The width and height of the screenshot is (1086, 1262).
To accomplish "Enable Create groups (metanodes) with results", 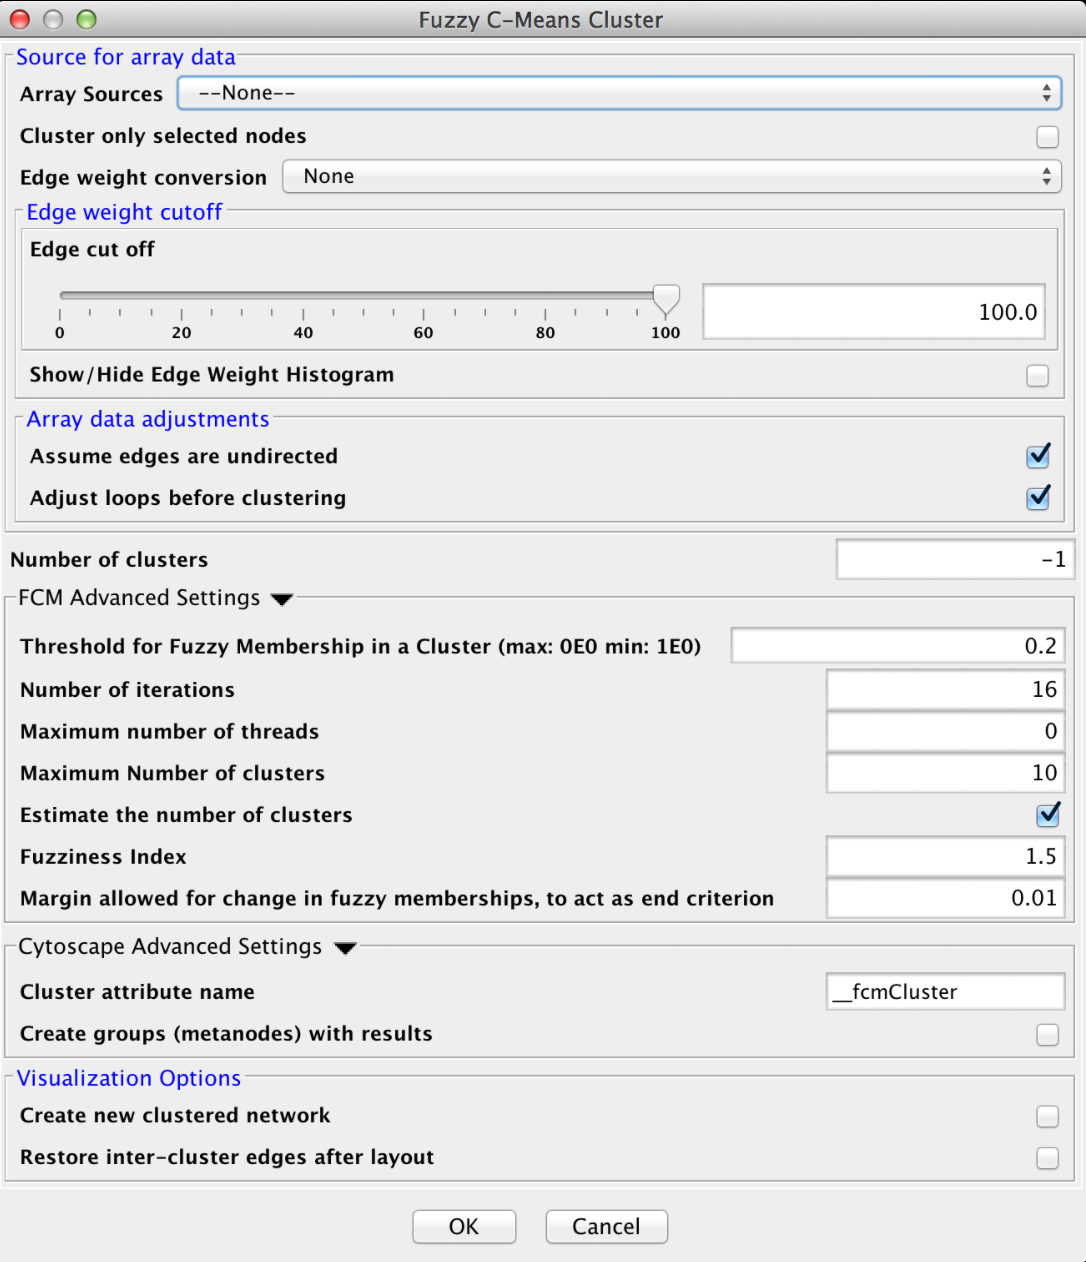I will pos(1047,1034).
